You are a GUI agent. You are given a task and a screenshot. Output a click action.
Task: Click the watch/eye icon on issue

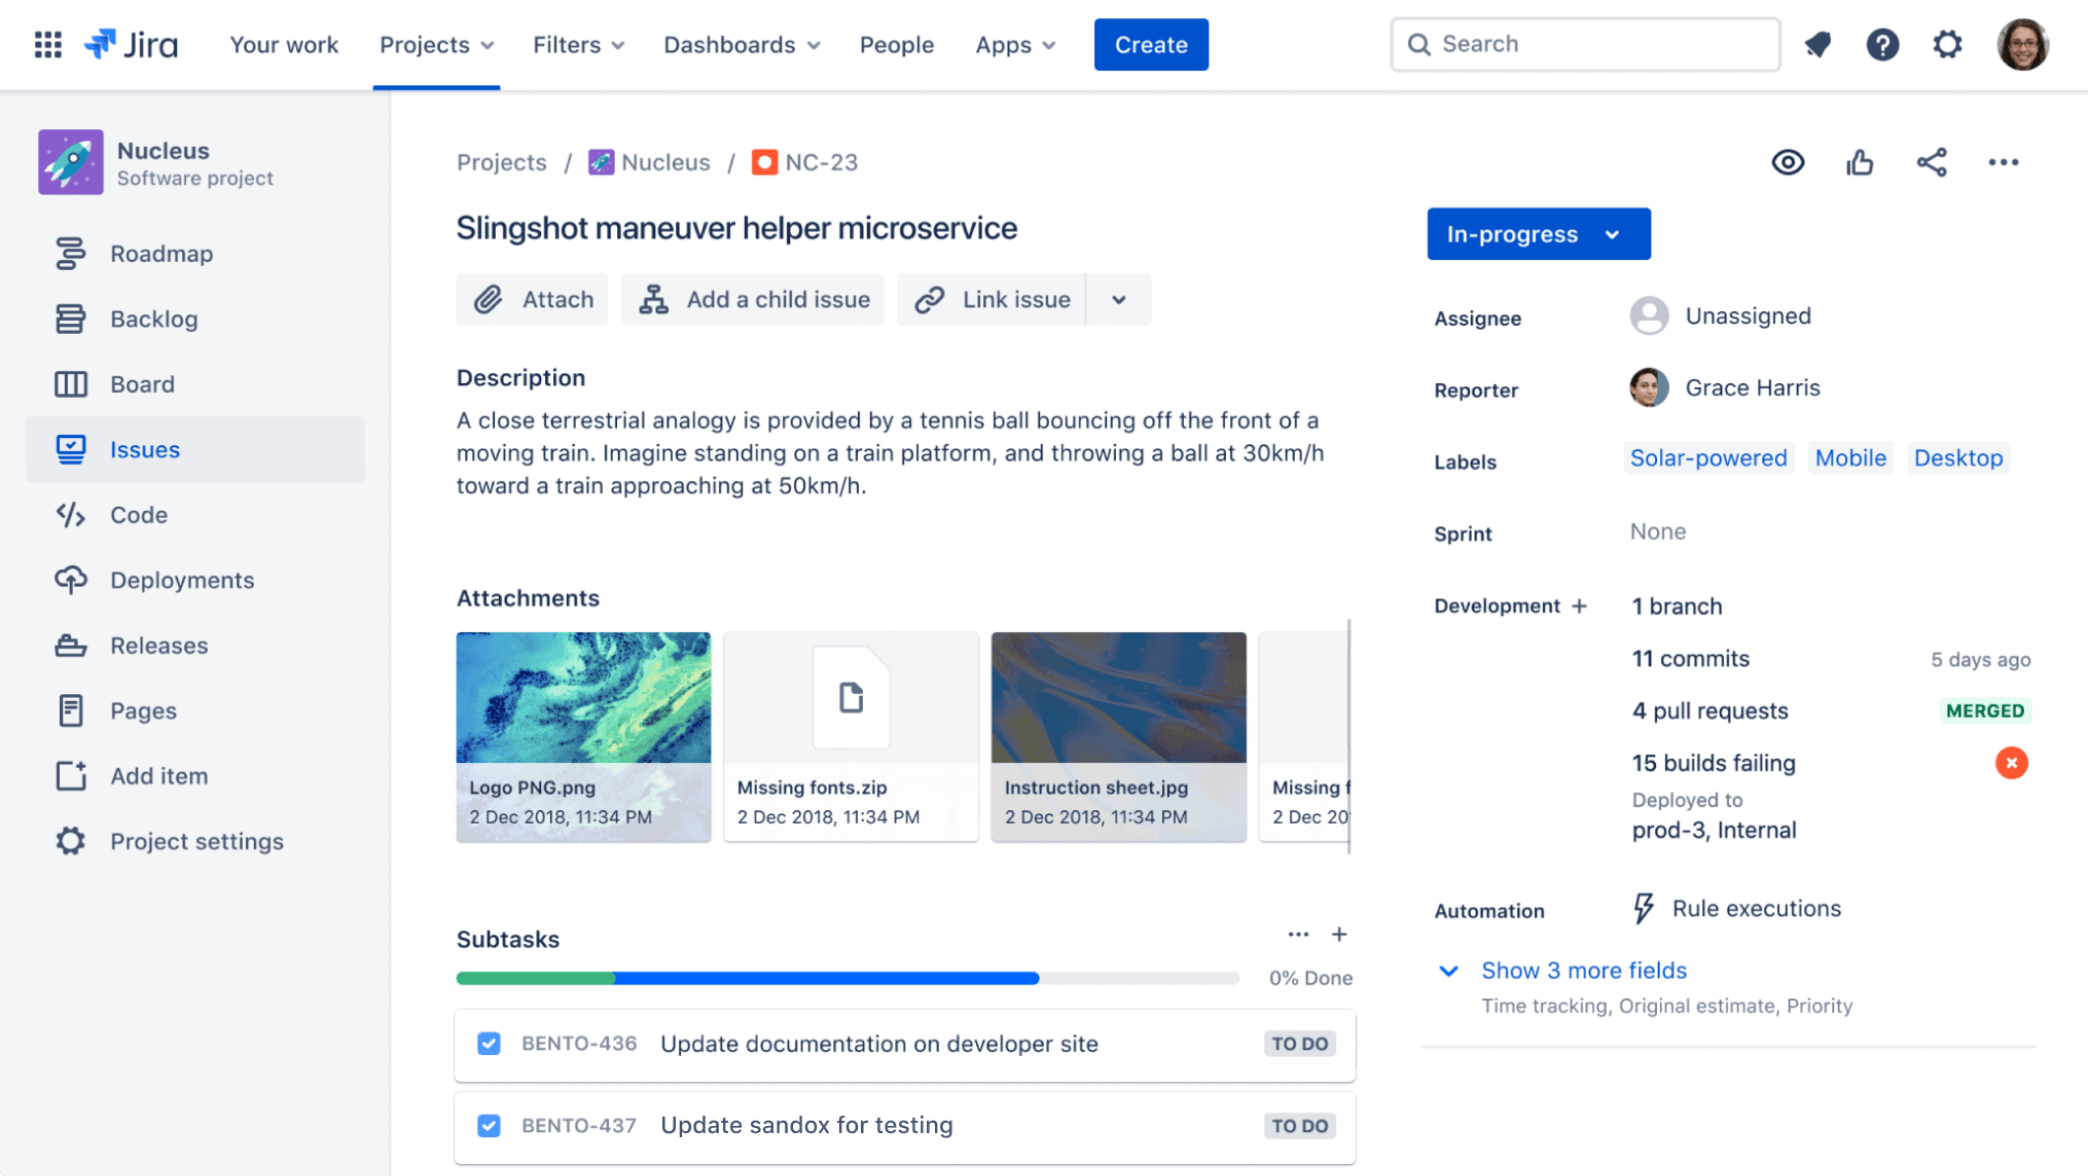pyautogui.click(x=1788, y=161)
